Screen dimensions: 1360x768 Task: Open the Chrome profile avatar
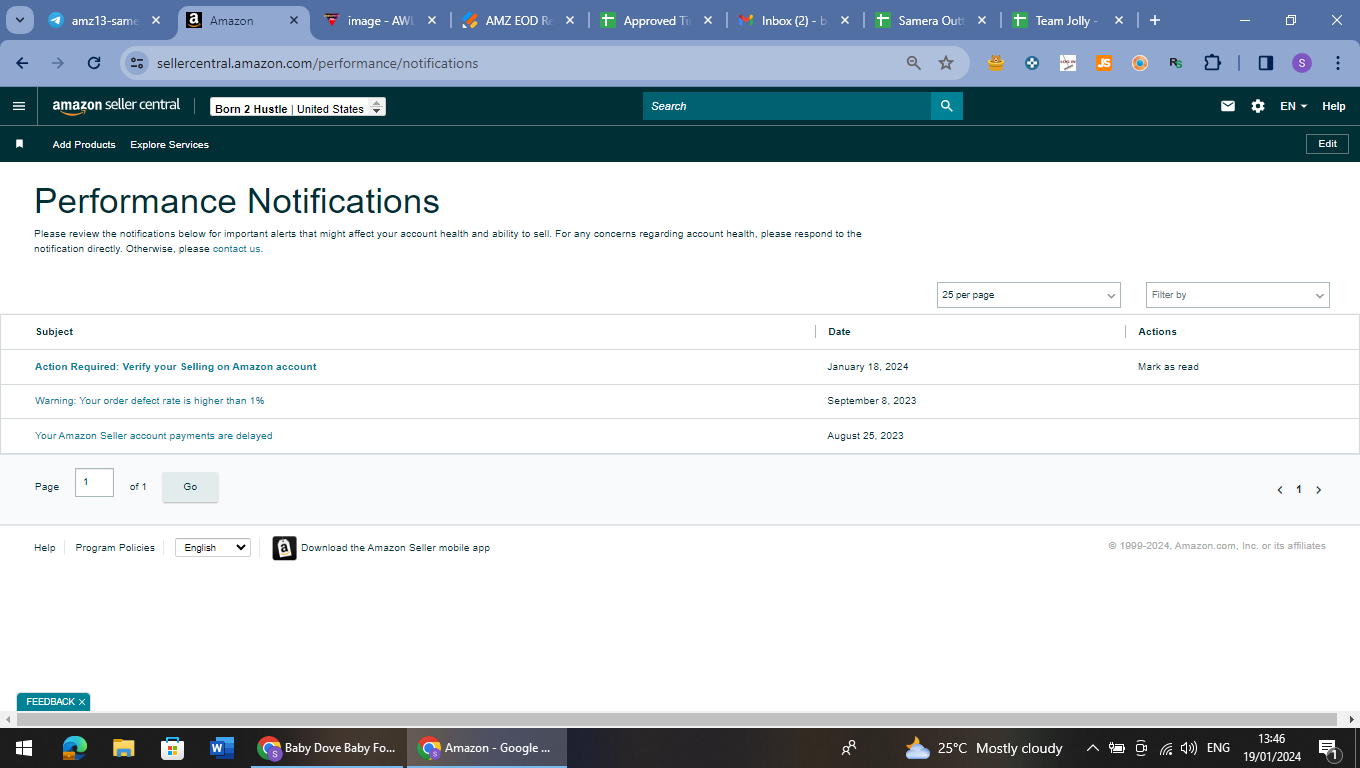(x=1302, y=63)
